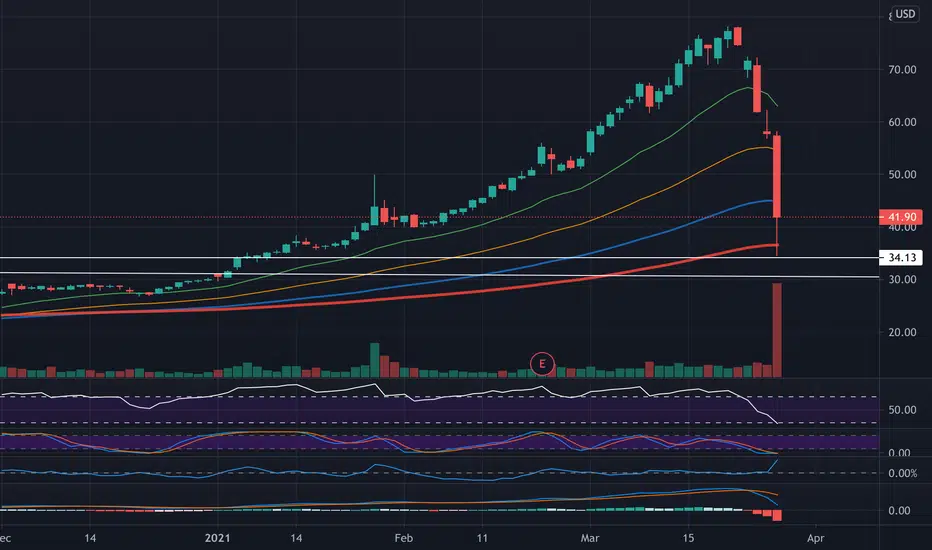The height and width of the screenshot is (550, 932).
Task: Click the tallest red volume bar
Action: click(777, 330)
